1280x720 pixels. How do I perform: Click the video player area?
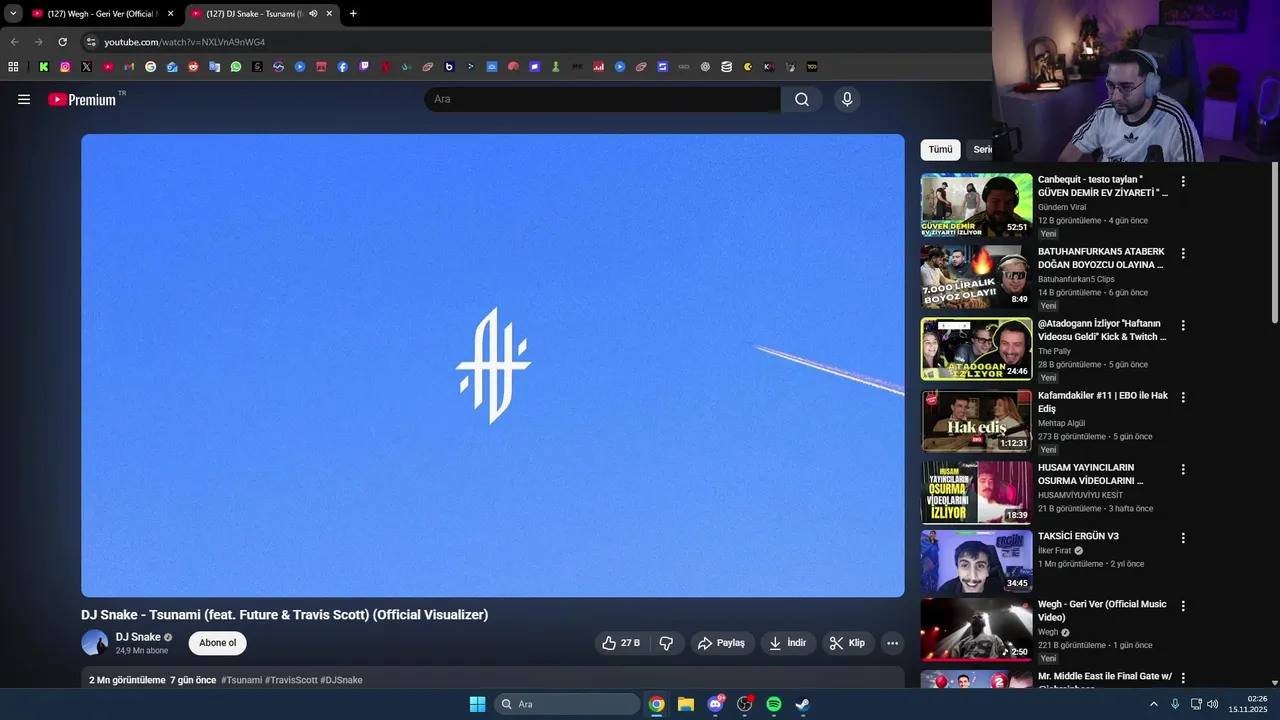493,365
